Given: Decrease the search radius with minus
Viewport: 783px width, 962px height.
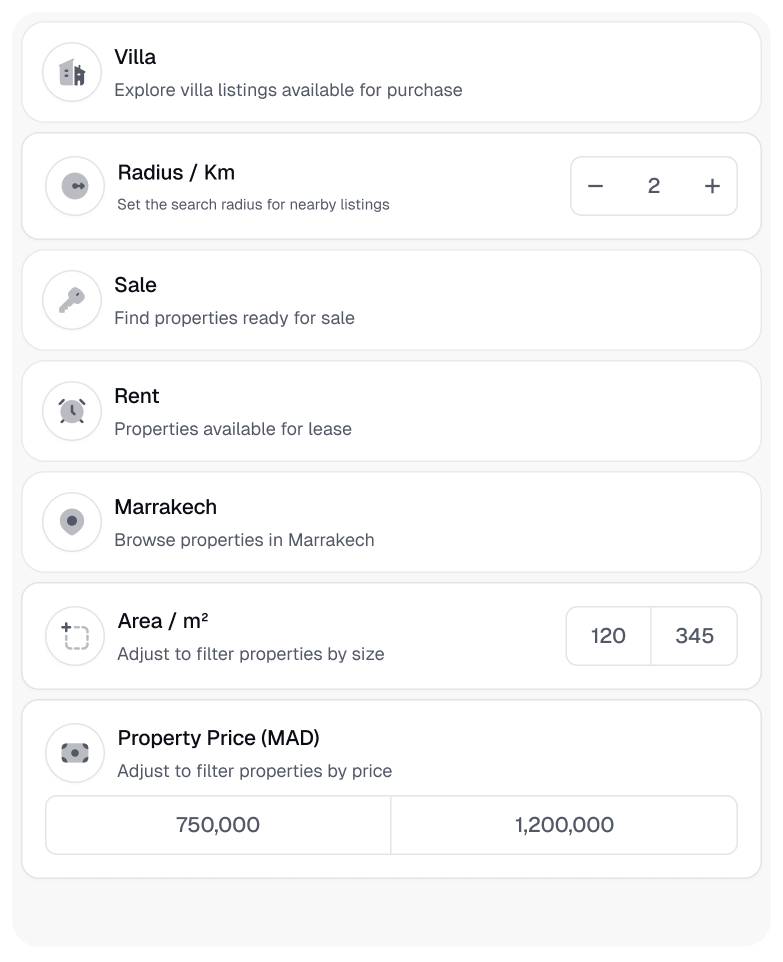Looking at the screenshot, I should pos(596,186).
